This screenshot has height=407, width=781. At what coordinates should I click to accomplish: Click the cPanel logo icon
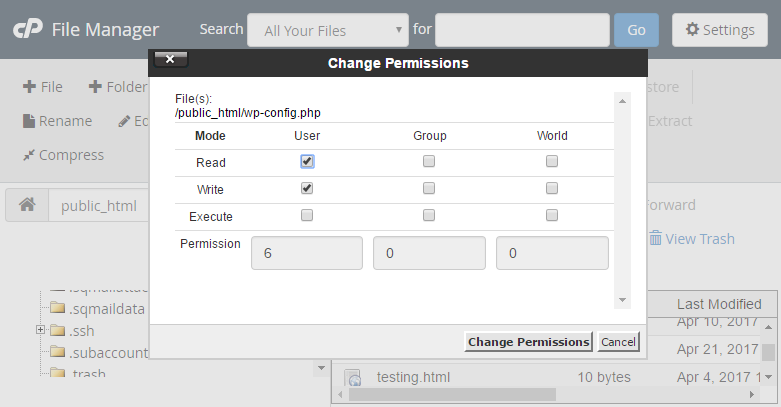tap(27, 30)
